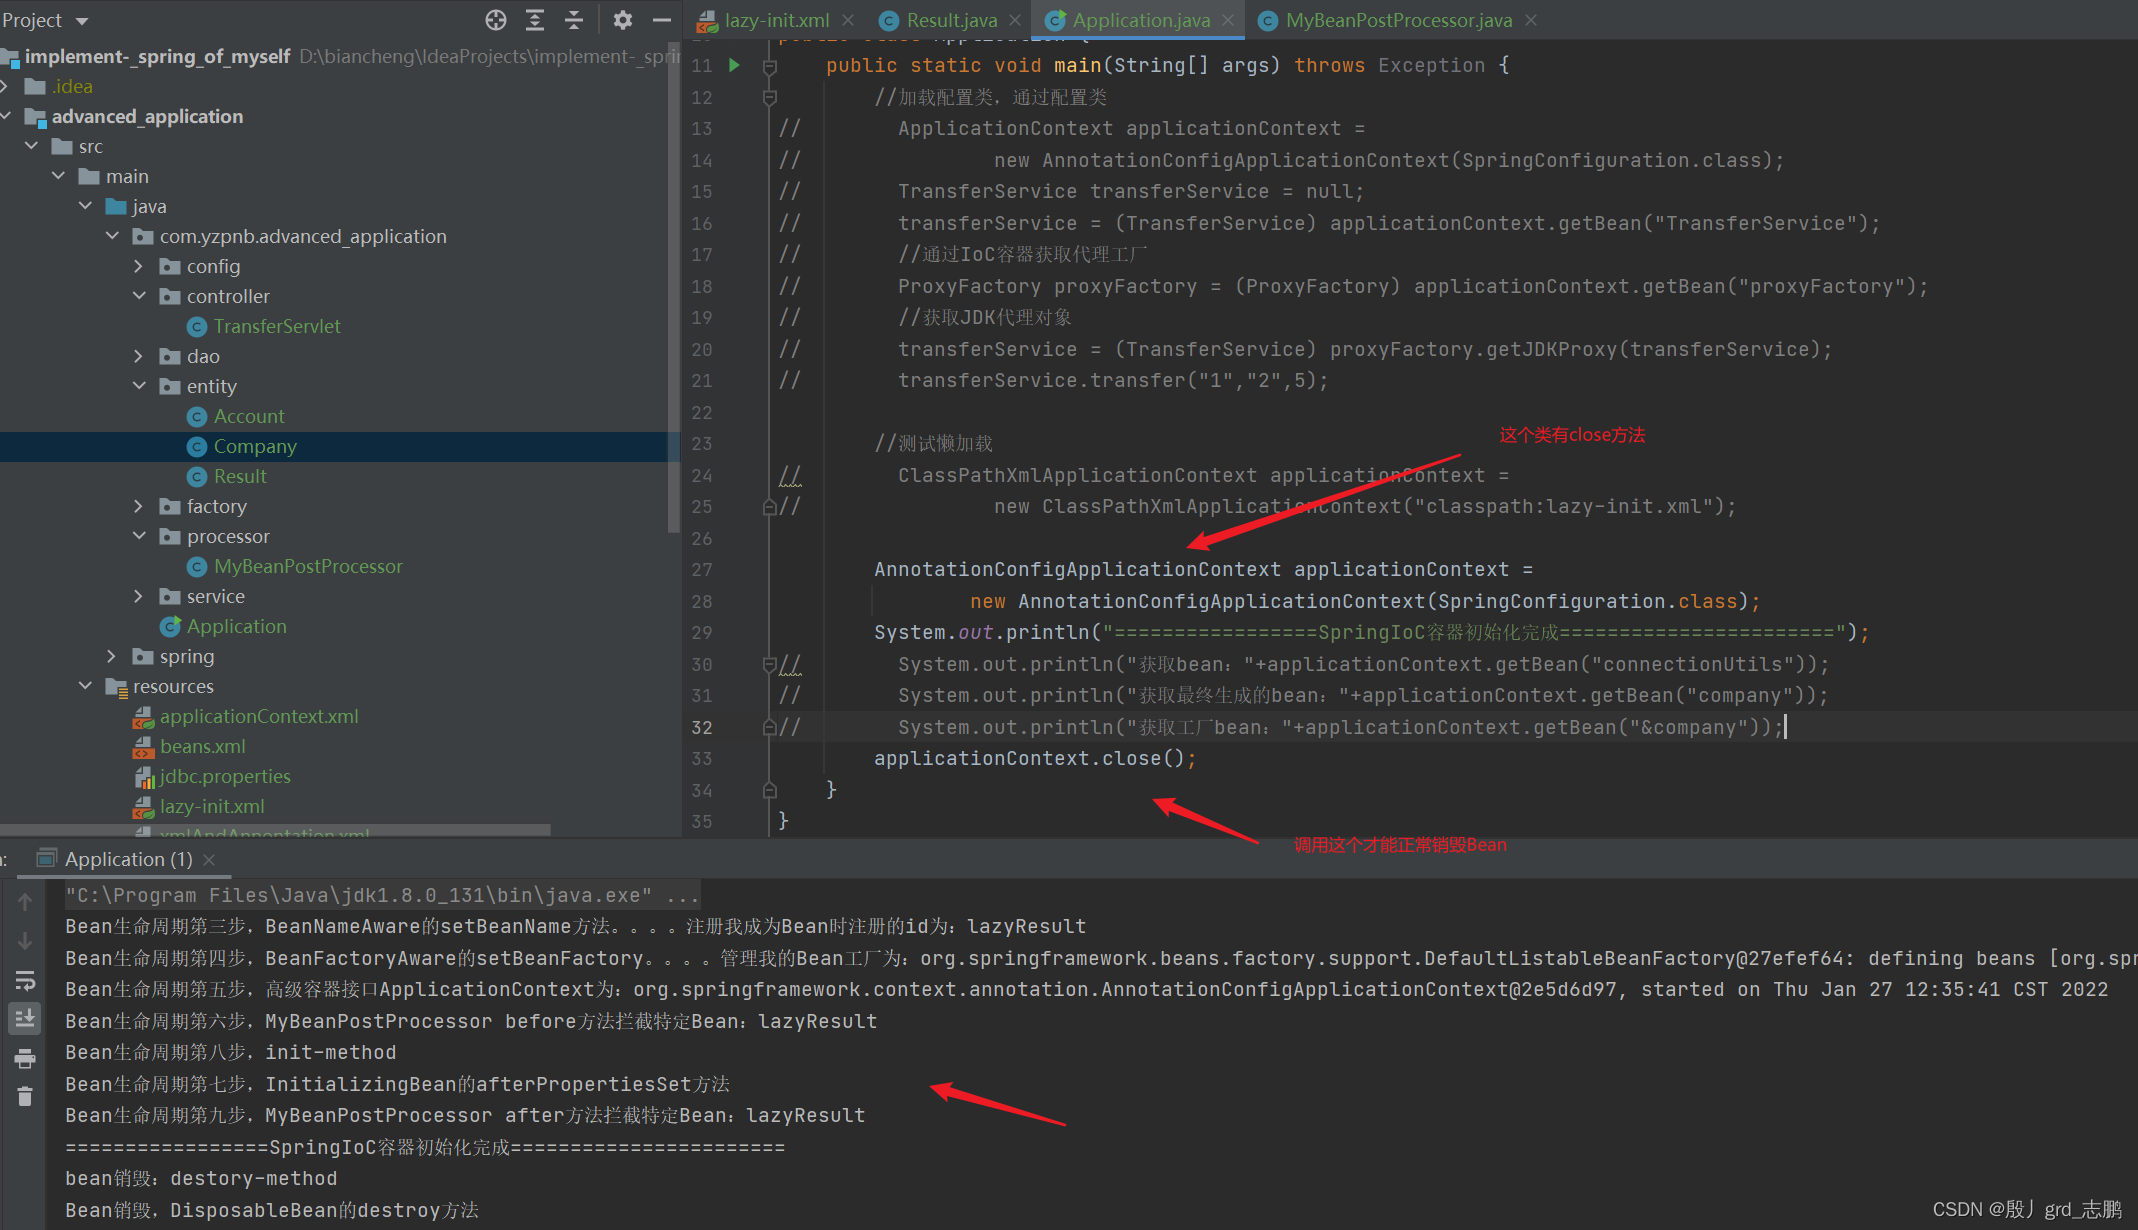The image size is (2138, 1230).
Task: Click the Collapse All icon
Action: point(574,20)
